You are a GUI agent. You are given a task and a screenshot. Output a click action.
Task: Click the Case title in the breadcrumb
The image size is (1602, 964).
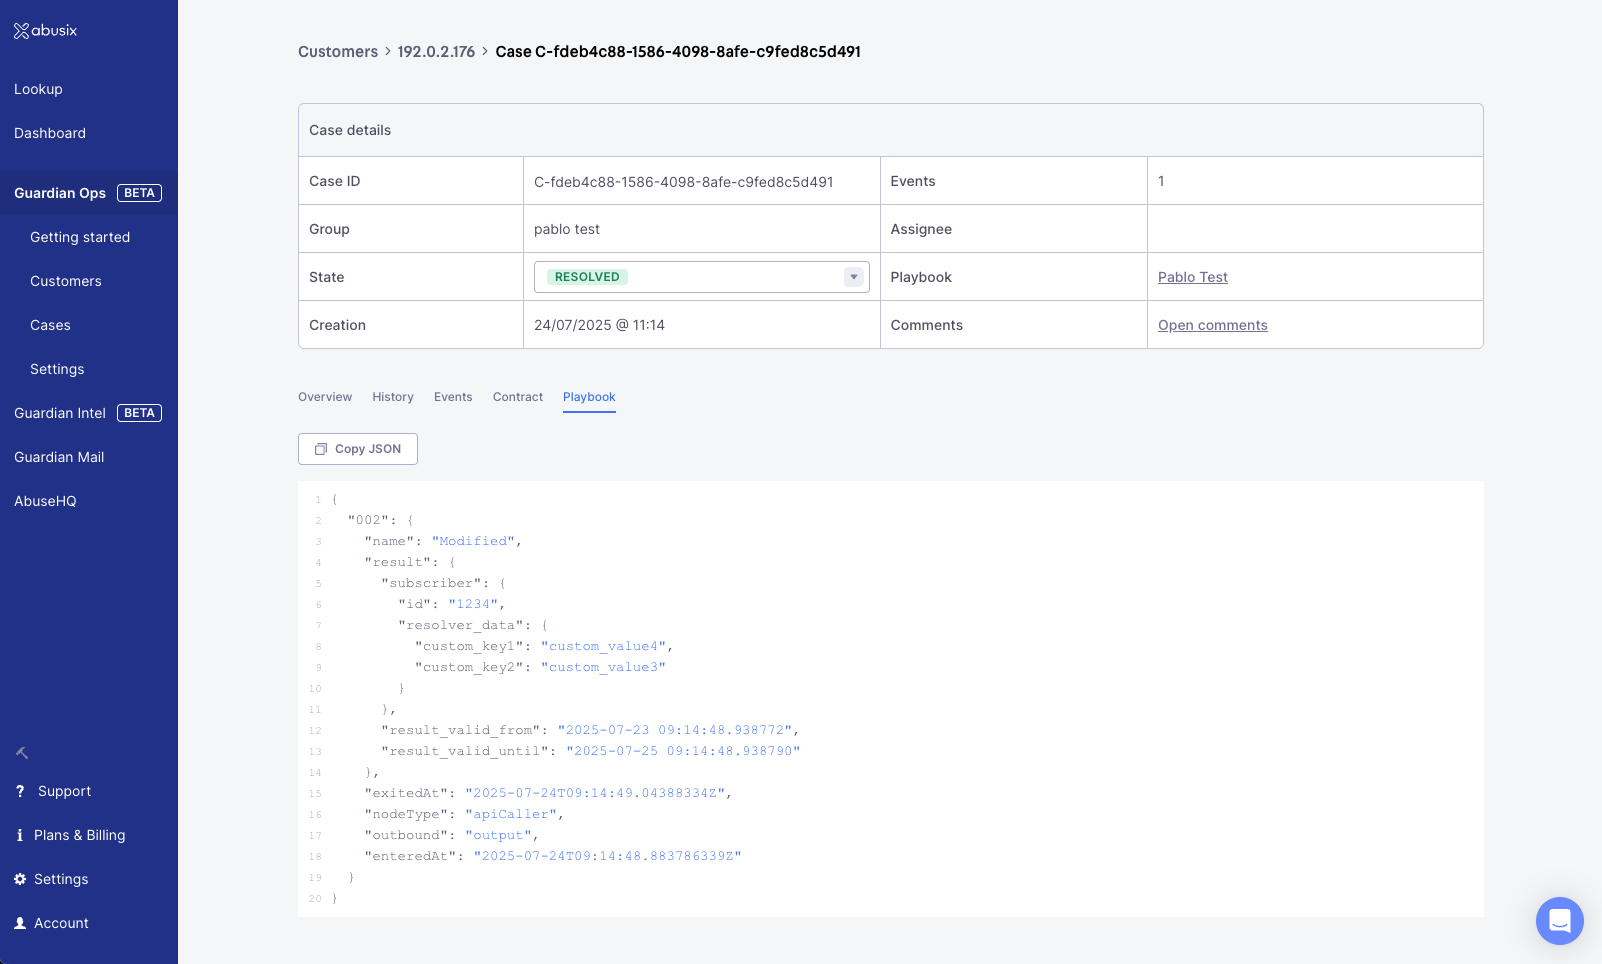coord(678,52)
